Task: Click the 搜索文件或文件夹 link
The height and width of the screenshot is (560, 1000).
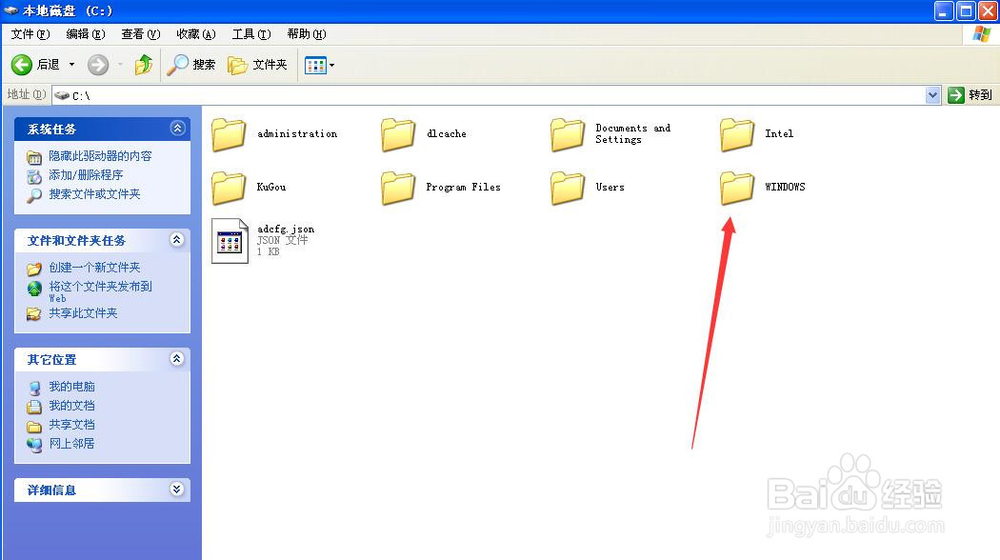Action: [94, 195]
